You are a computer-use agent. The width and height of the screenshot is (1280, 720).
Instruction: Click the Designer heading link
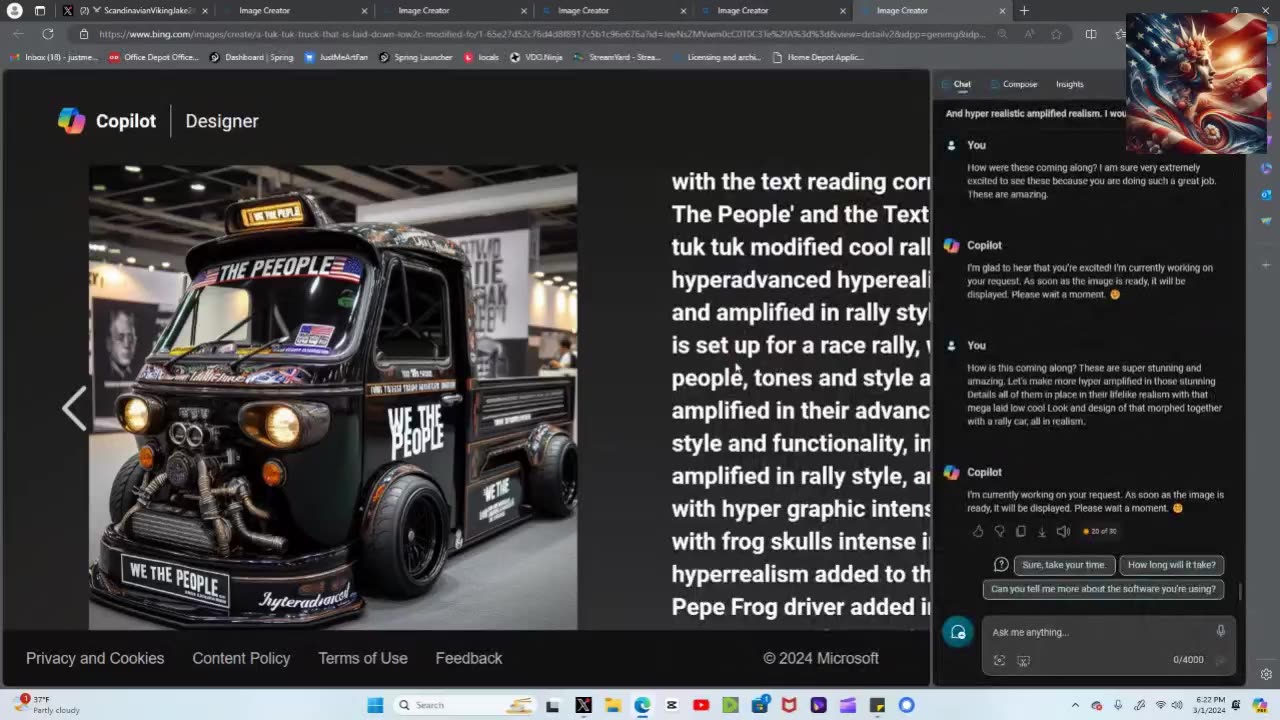pyautogui.click(x=222, y=121)
